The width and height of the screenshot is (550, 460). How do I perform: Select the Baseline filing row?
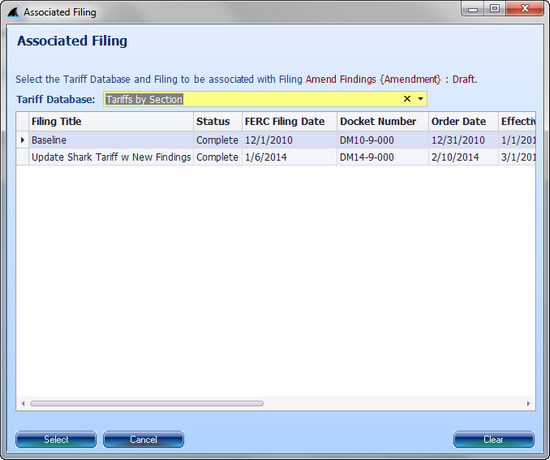coord(276,140)
